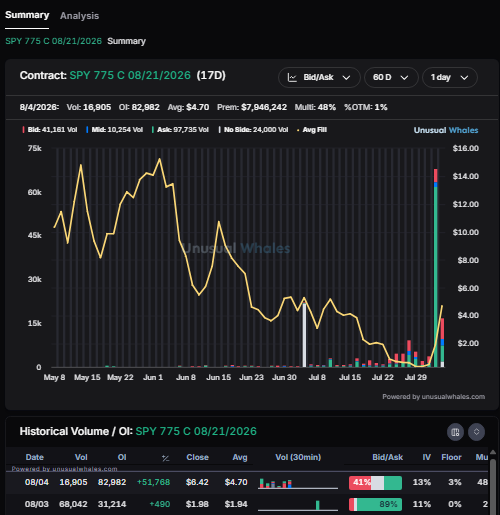The width and height of the screenshot is (500, 515).
Task: Sort table by Close column
Action: (197, 457)
